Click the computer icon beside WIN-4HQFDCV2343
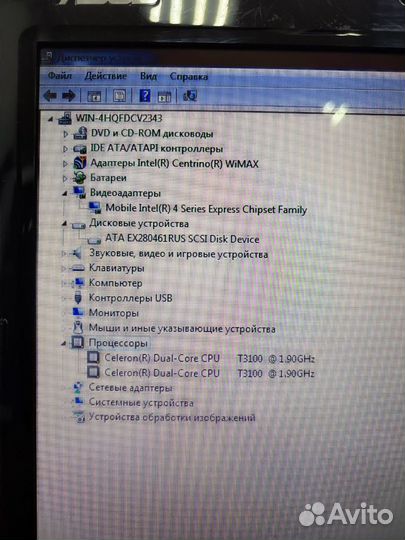The height and width of the screenshot is (540, 405). 65,118
